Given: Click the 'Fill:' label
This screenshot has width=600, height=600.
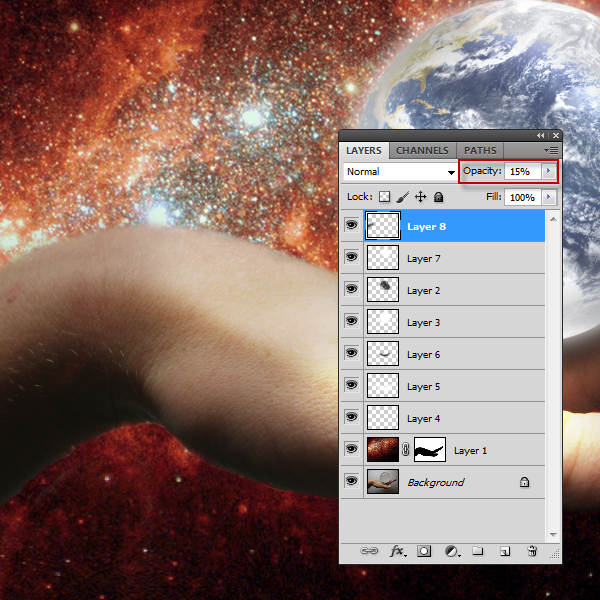Looking at the screenshot, I should (x=494, y=196).
